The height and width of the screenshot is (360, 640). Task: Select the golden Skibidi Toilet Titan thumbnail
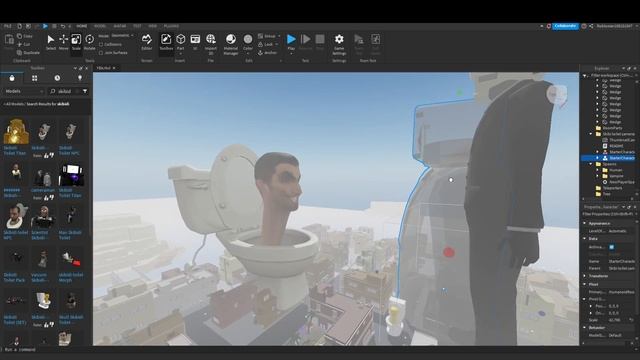point(16,131)
